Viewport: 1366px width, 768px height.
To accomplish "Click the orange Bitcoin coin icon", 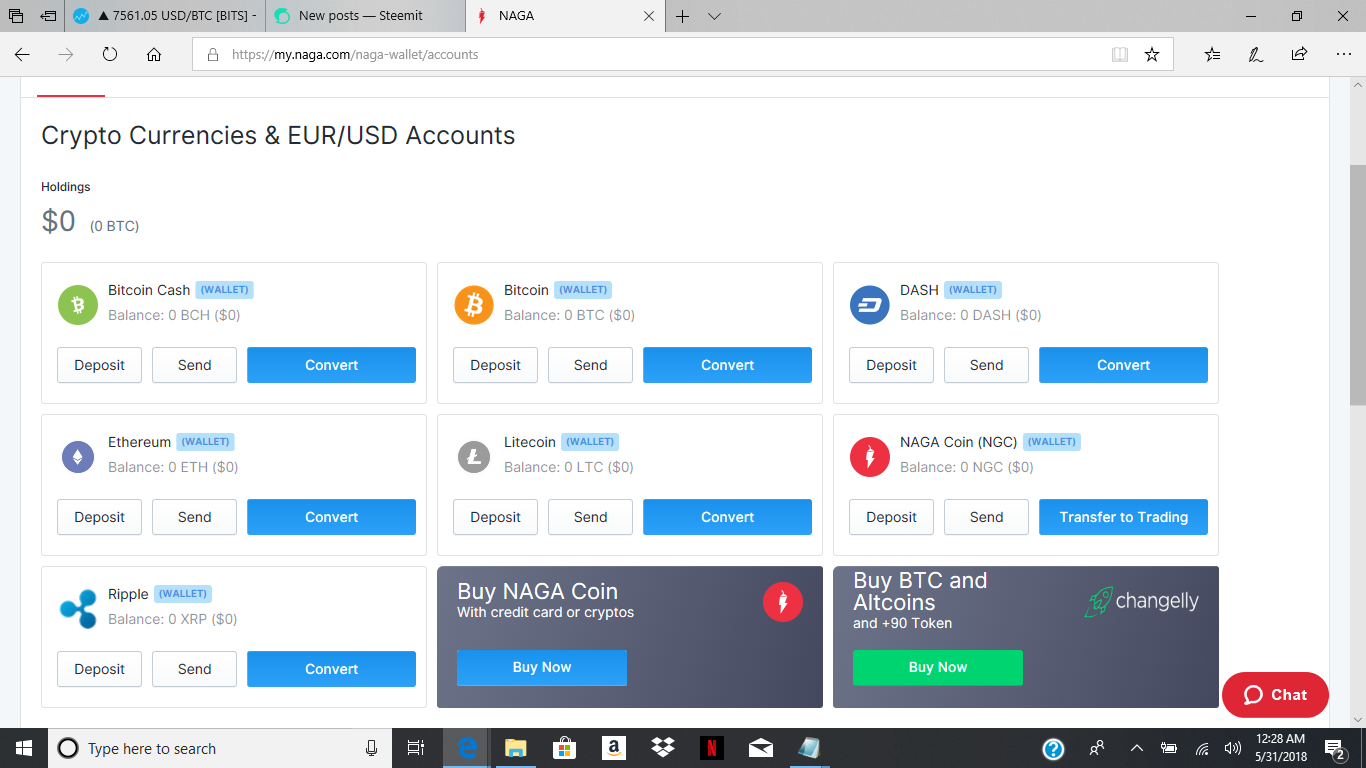I will pos(474,305).
